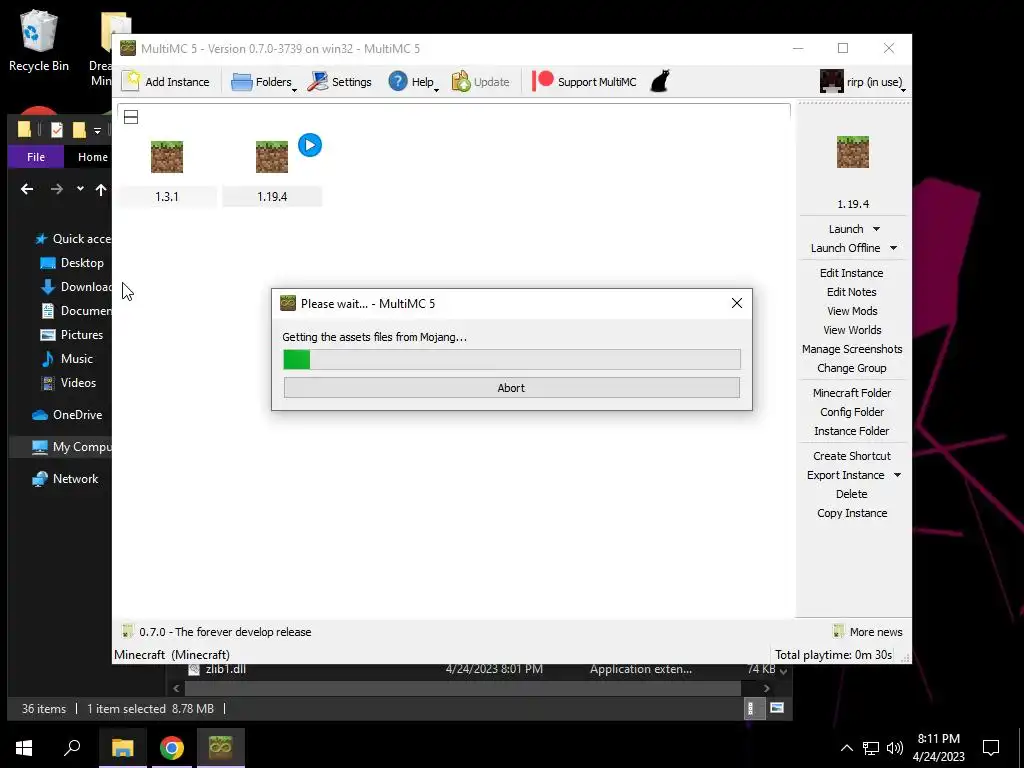Click the horizontal scrollbar in File Explorer
Image resolution: width=1024 pixels, height=768 pixels.
[x=462, y=688]
